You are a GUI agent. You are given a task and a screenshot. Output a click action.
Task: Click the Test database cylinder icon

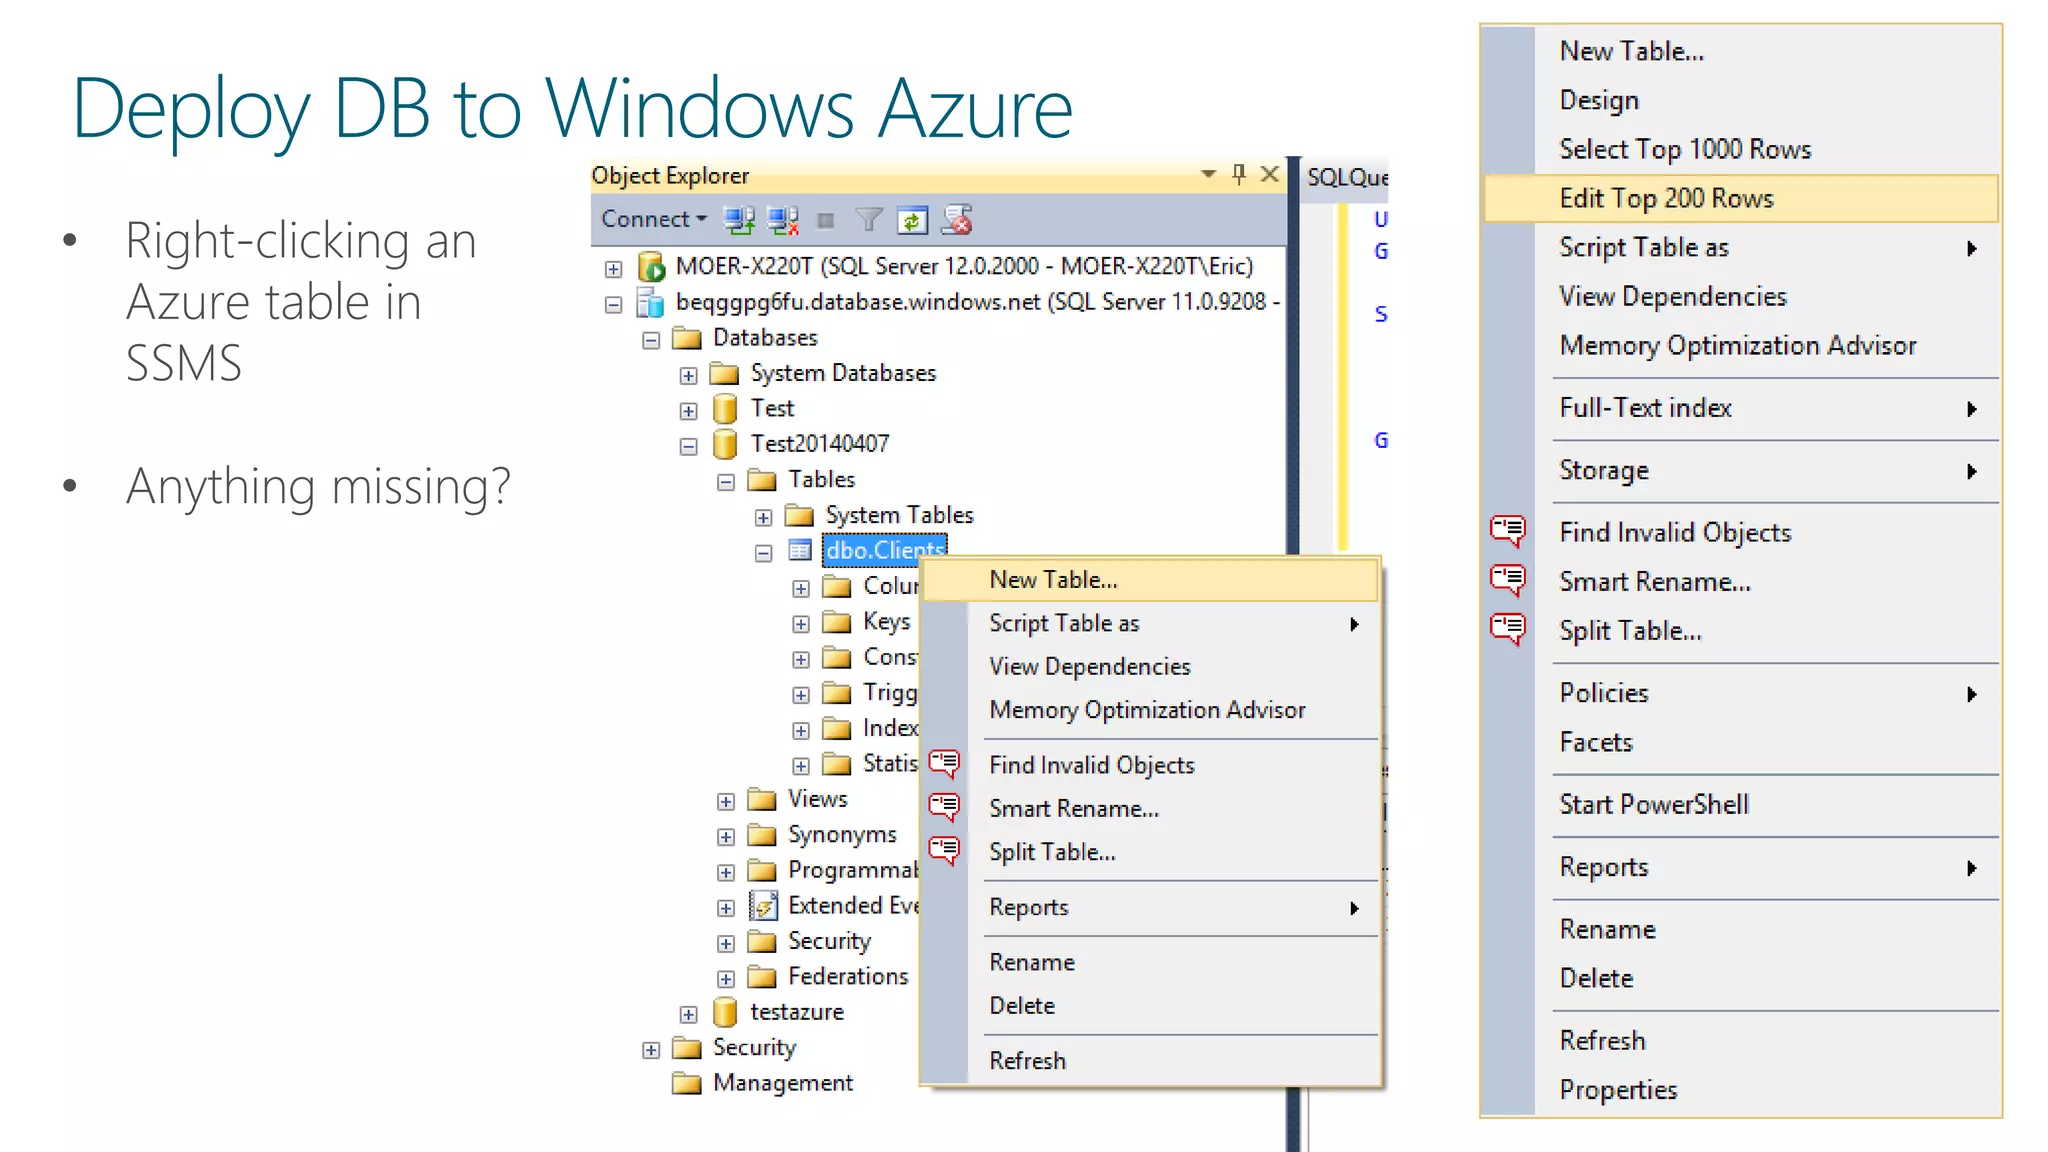pos(725,409)
